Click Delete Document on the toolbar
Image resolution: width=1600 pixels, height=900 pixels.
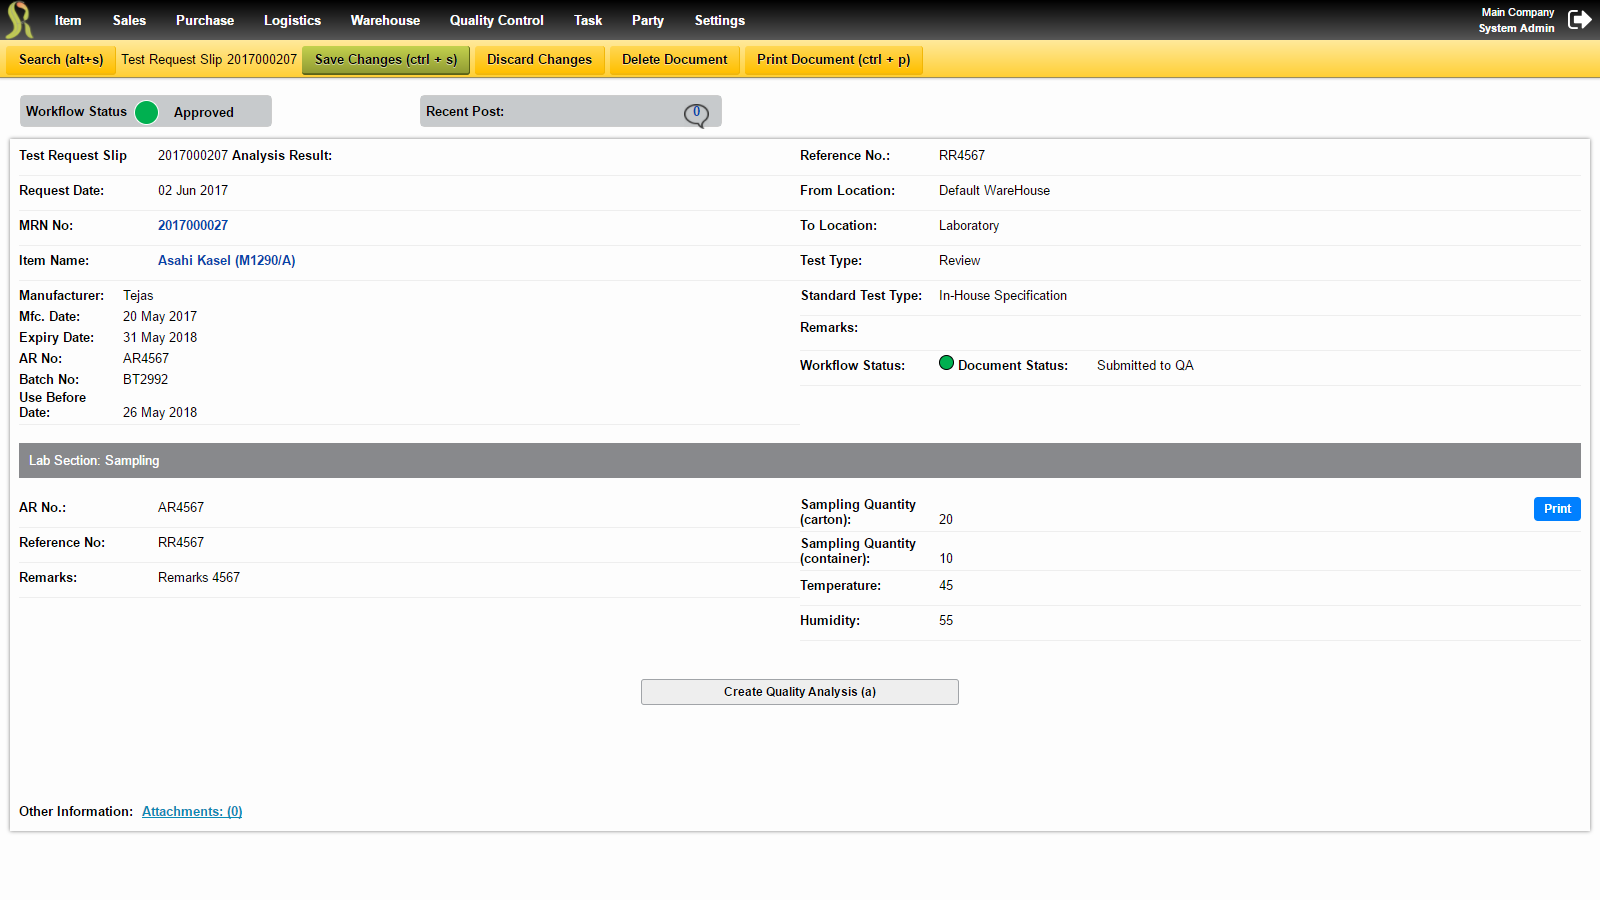click(674, 59)
